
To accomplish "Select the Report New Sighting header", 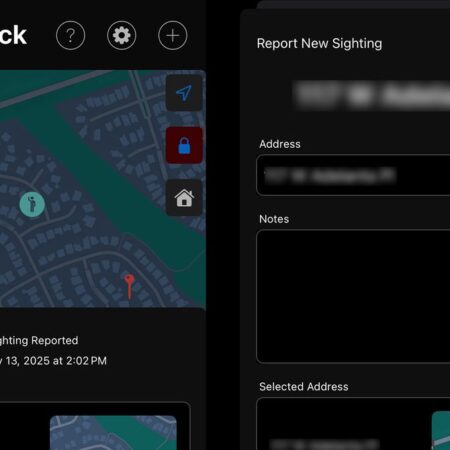I will [319, 43].
